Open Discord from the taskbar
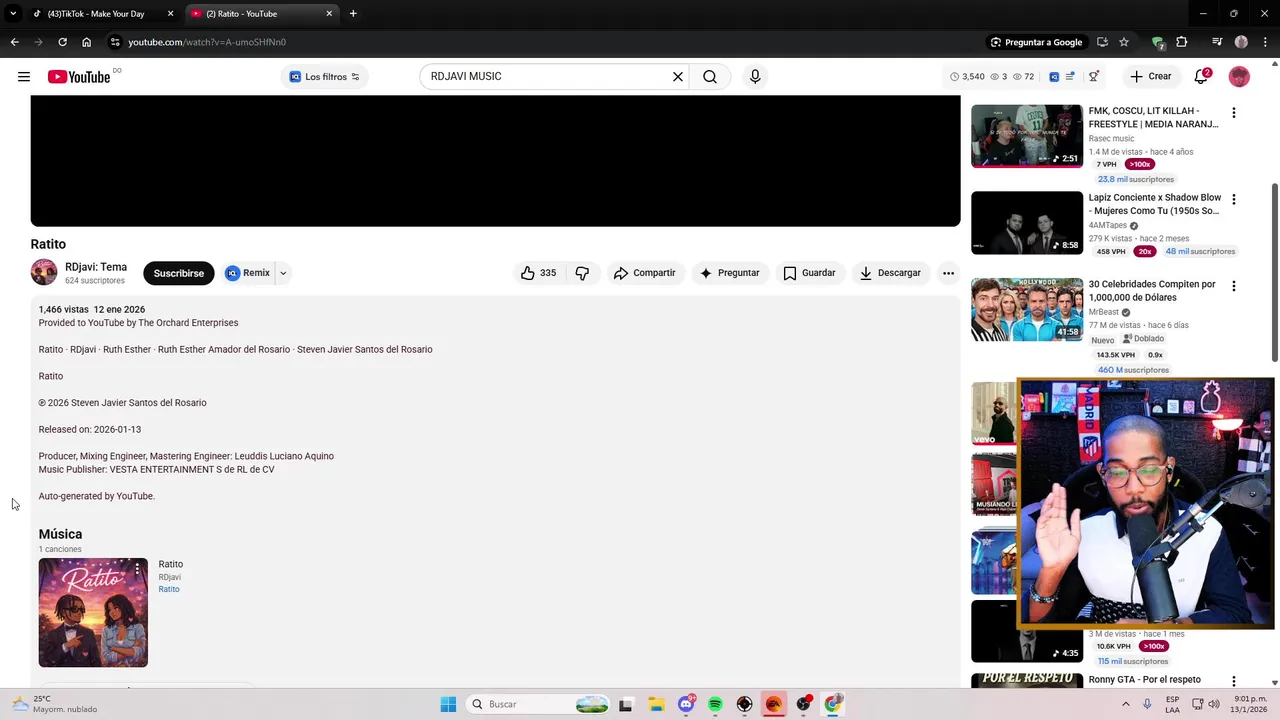Screen dimensions: 1280x720 686,704
